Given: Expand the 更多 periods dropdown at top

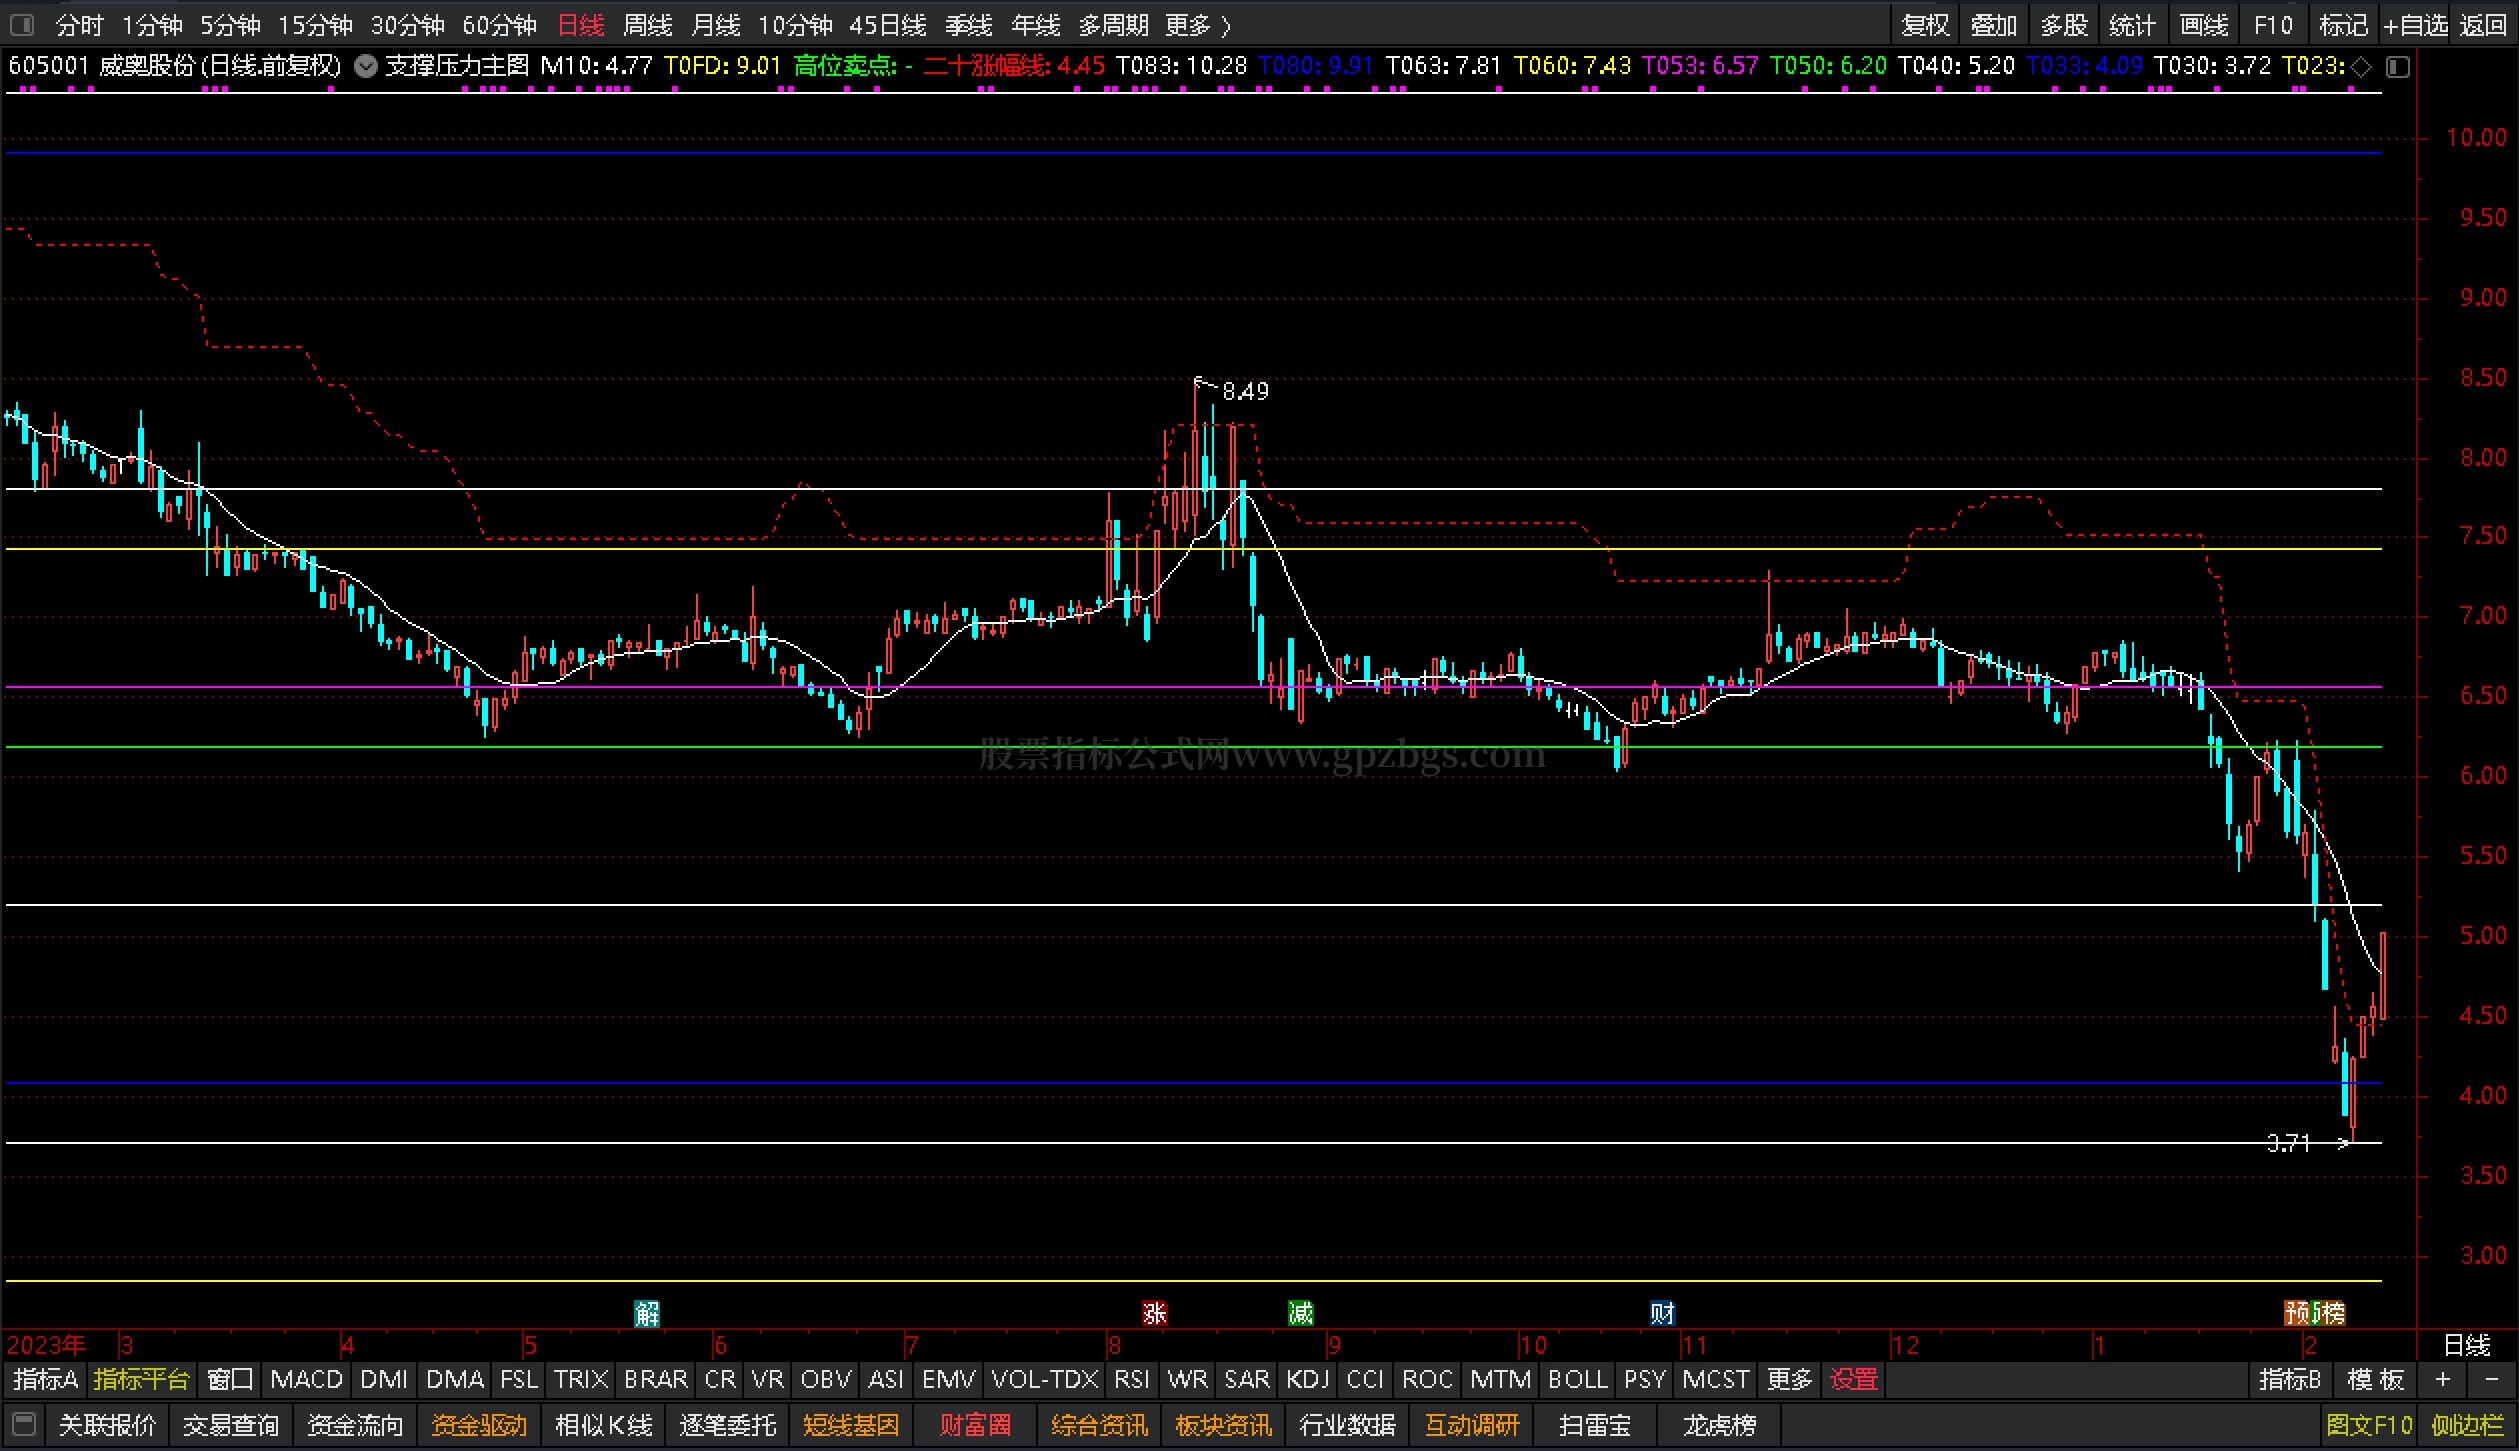Looking at the screenshot, I should click(1197, 25).
